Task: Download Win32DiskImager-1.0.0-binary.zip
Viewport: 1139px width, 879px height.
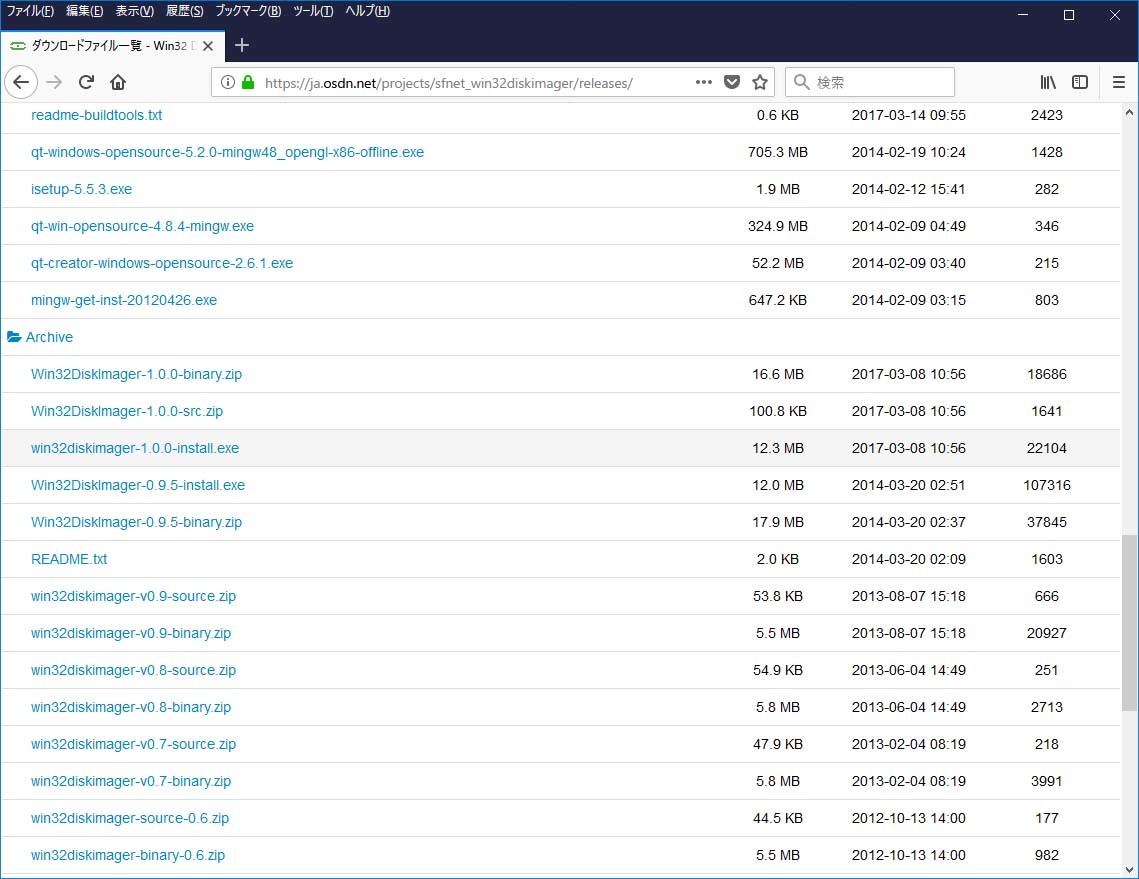Action: [x=136, y=374]
